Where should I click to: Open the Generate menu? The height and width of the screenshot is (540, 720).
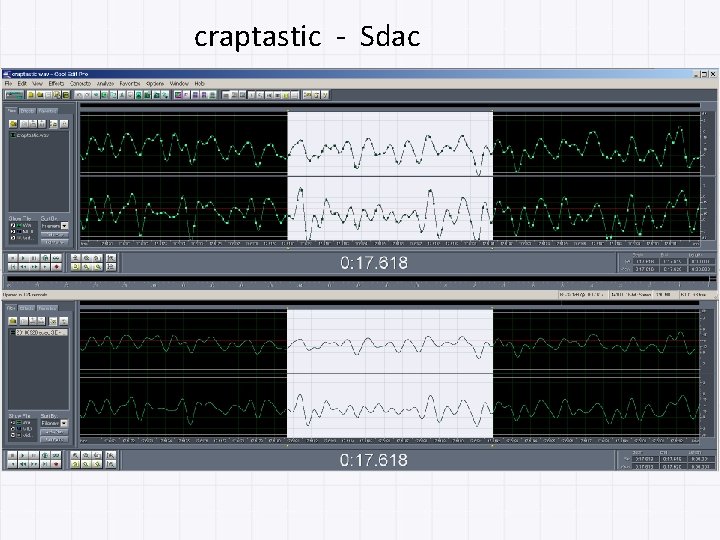80,84
